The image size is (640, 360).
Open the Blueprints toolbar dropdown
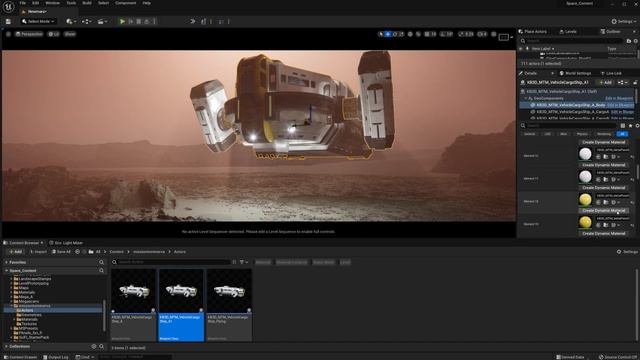coord(87,21)
